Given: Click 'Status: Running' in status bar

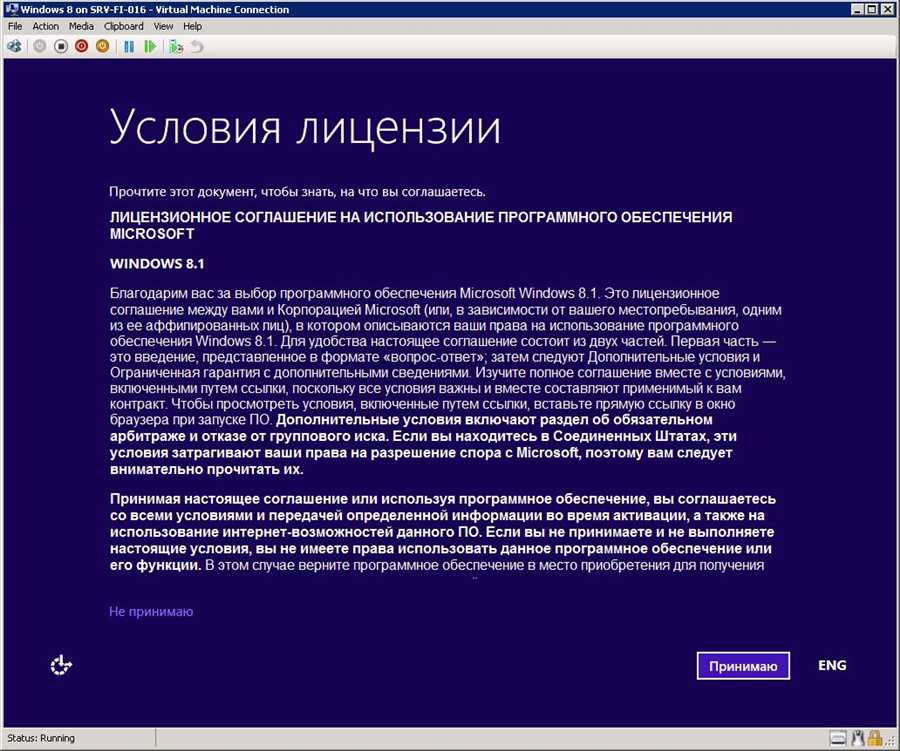Looking at the screenshot, I should [x=41, y=738].
